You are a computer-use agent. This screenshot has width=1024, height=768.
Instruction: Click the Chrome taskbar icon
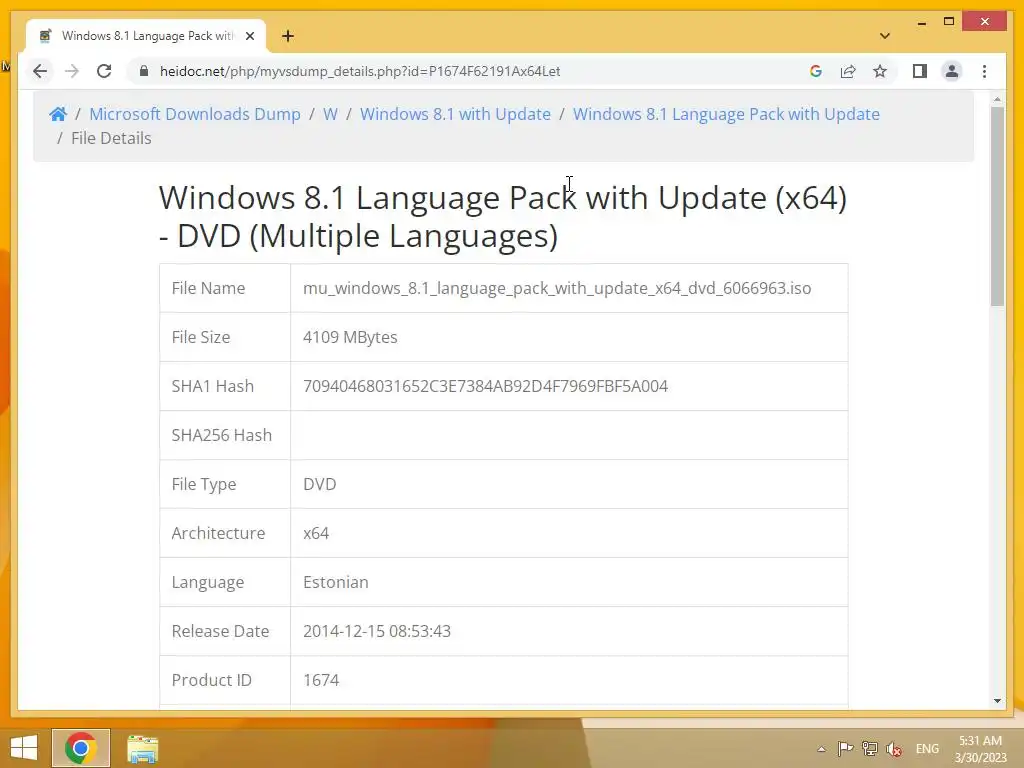81,748
